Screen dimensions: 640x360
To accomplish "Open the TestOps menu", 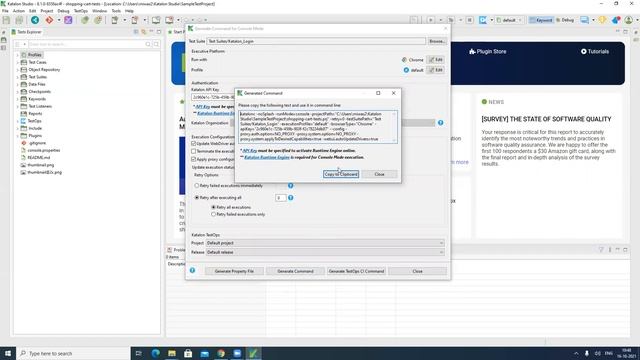I will pos(81,11).
